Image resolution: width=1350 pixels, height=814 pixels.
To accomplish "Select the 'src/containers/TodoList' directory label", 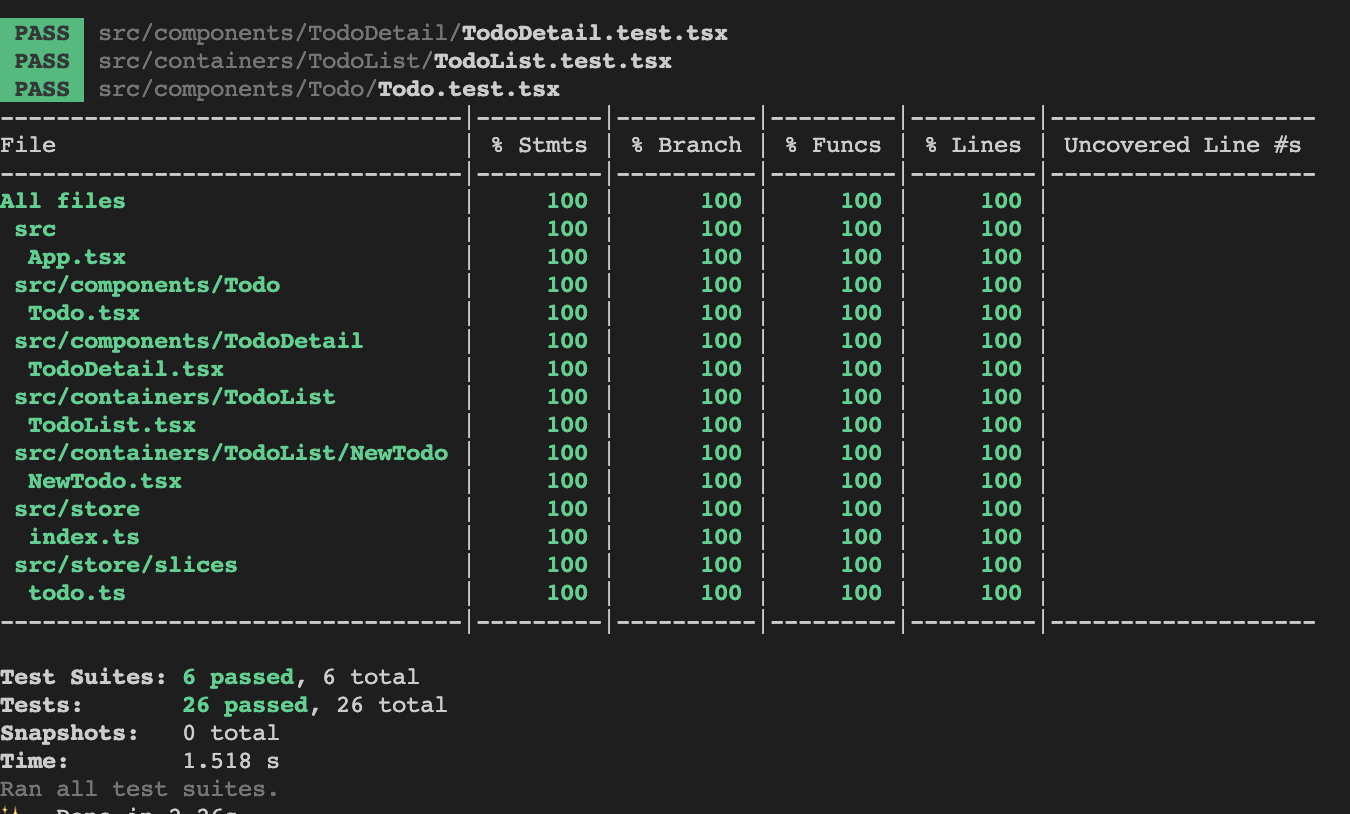I will click(175, 397).
